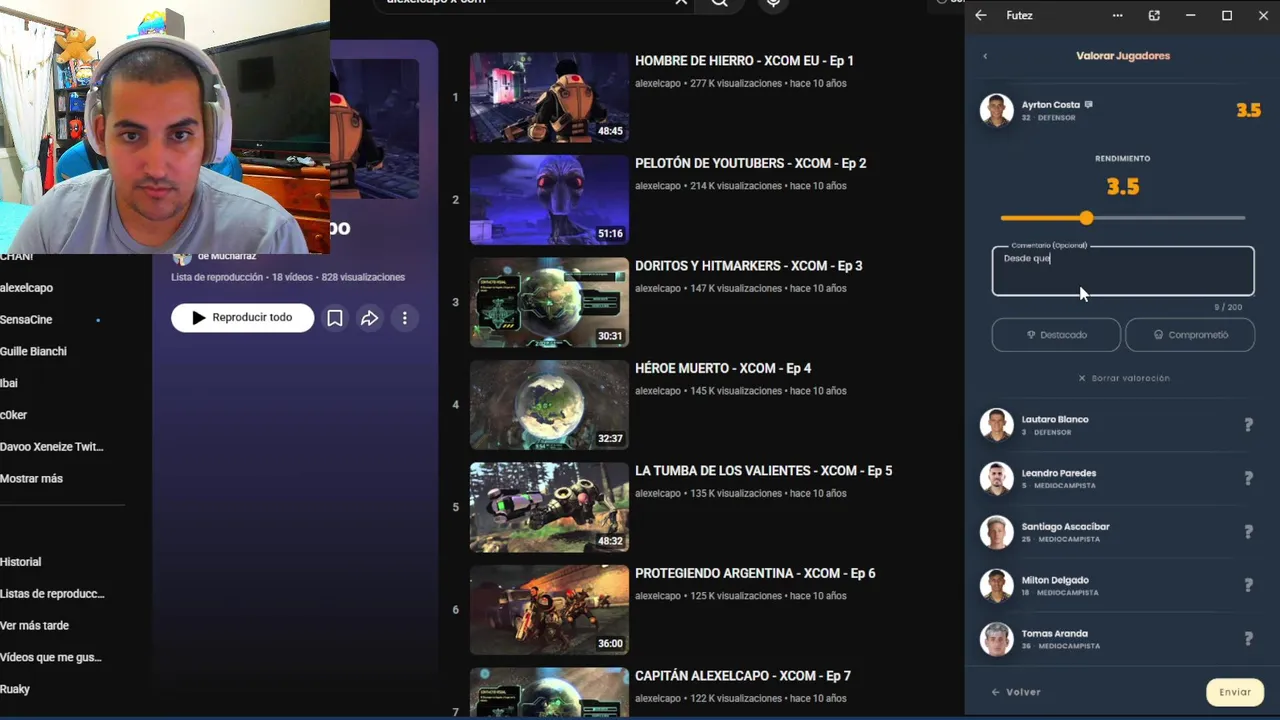Click Tomas Aranda's player photo

click(996, 639)
